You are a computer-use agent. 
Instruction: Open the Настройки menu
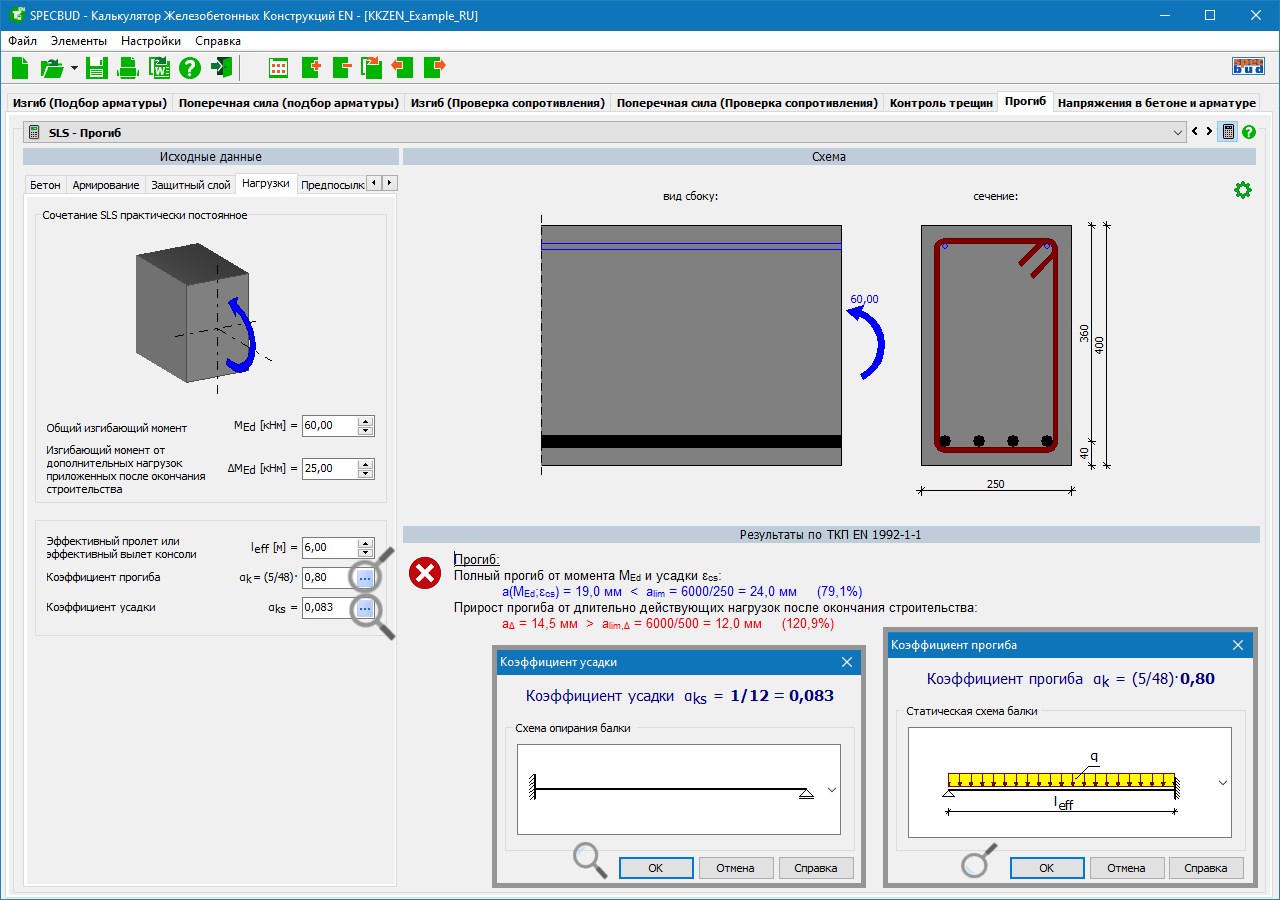point(151,41)
